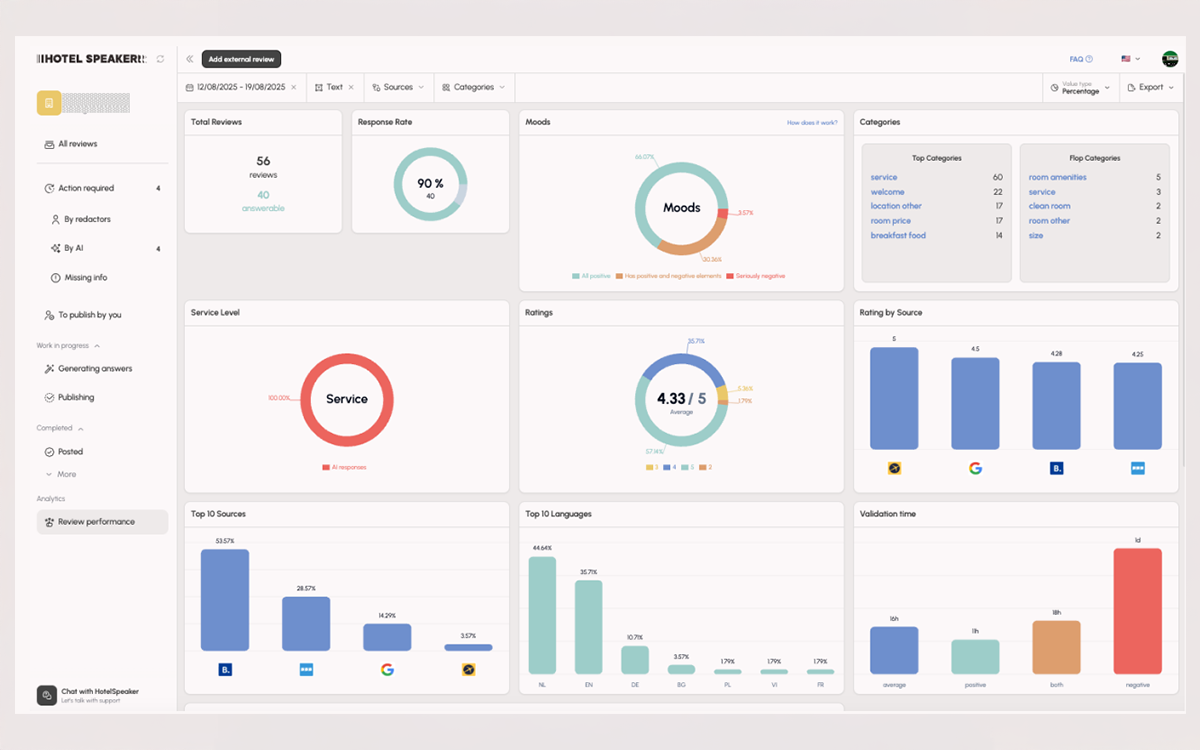The width and height of the screenshot is (1200, 750).
Task: Open the Value type Percentage dropdown
Action: 1080,88
